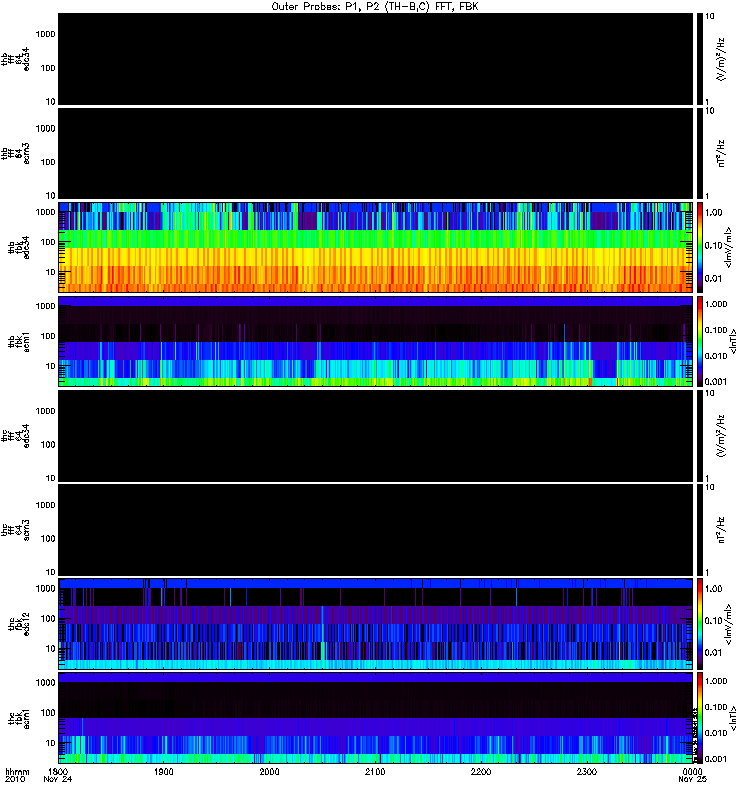
Task: Click the color bar of the thc fff edc34 panel
Action: click(699, 436)
